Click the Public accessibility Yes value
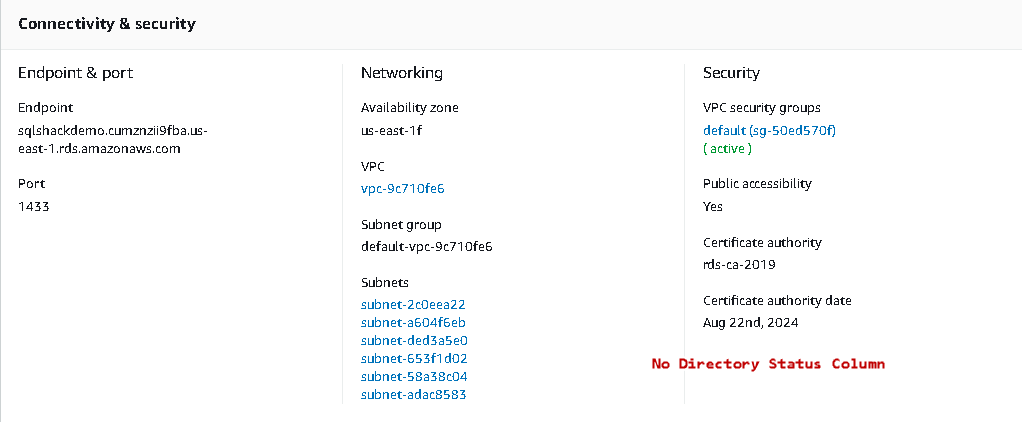This screenshot has height=422, width=1022. click(713, 207)
